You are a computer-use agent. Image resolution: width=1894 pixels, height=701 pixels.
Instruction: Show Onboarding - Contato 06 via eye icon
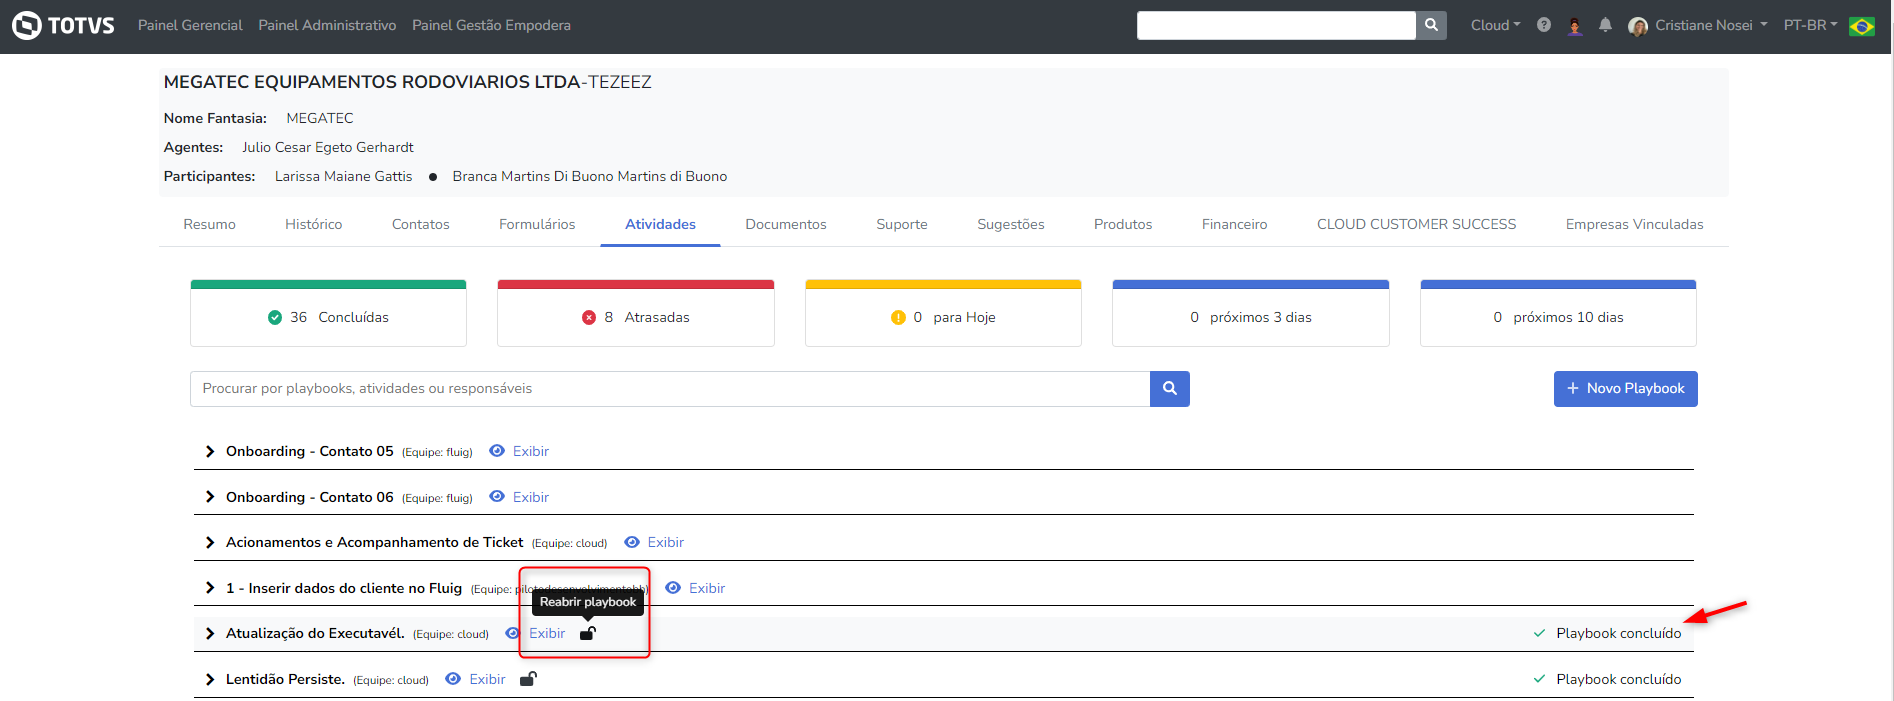click(x=497, y=497)
